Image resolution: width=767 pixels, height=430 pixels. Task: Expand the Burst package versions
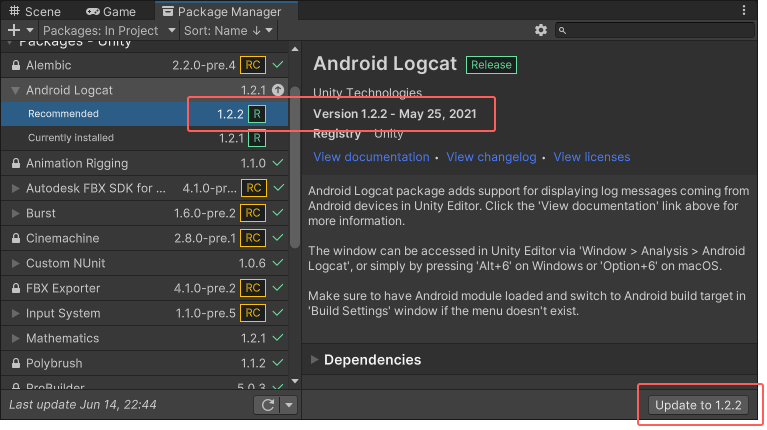pyautogui.click(x=16, y=213)
